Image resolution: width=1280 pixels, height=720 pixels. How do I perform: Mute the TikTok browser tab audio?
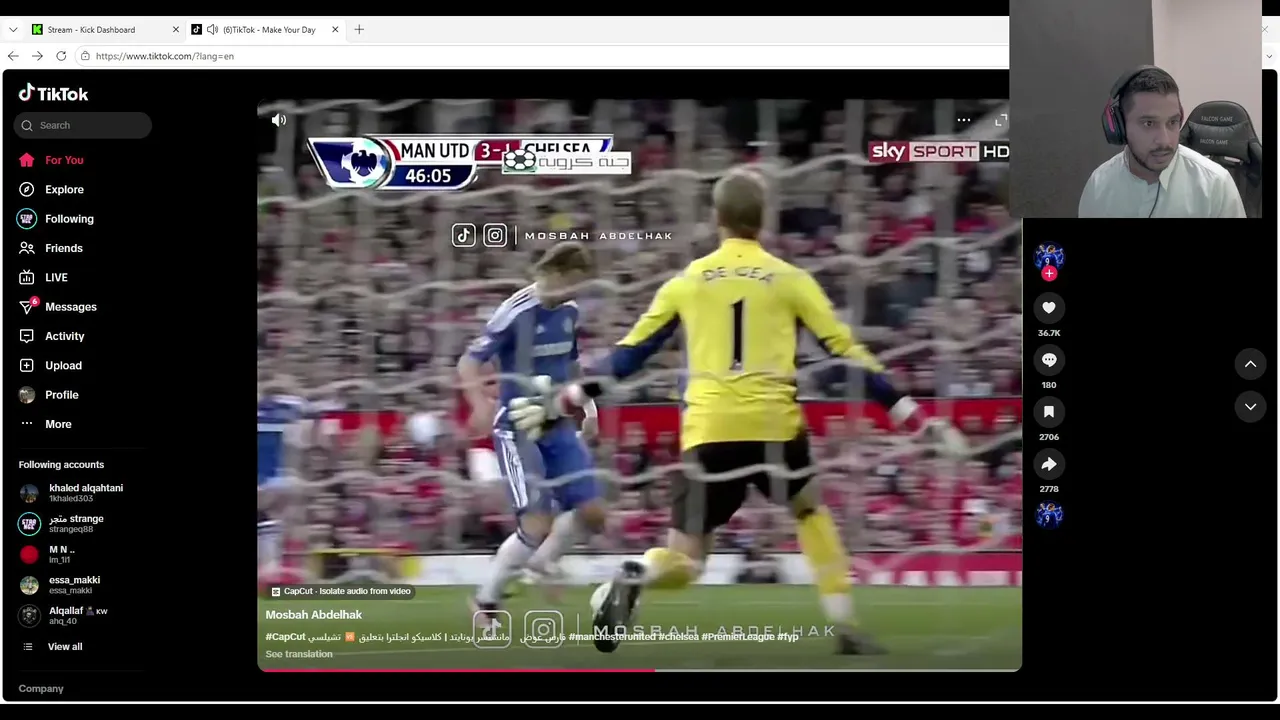212,30
